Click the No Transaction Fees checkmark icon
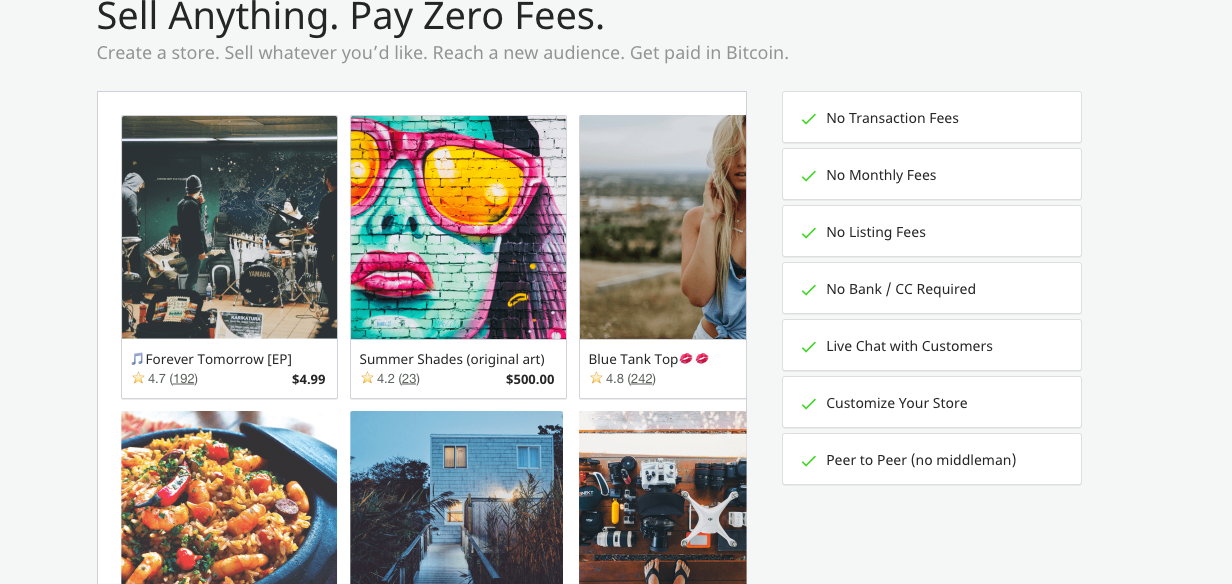Viewport: 1232px width, 584px height. 809,119
